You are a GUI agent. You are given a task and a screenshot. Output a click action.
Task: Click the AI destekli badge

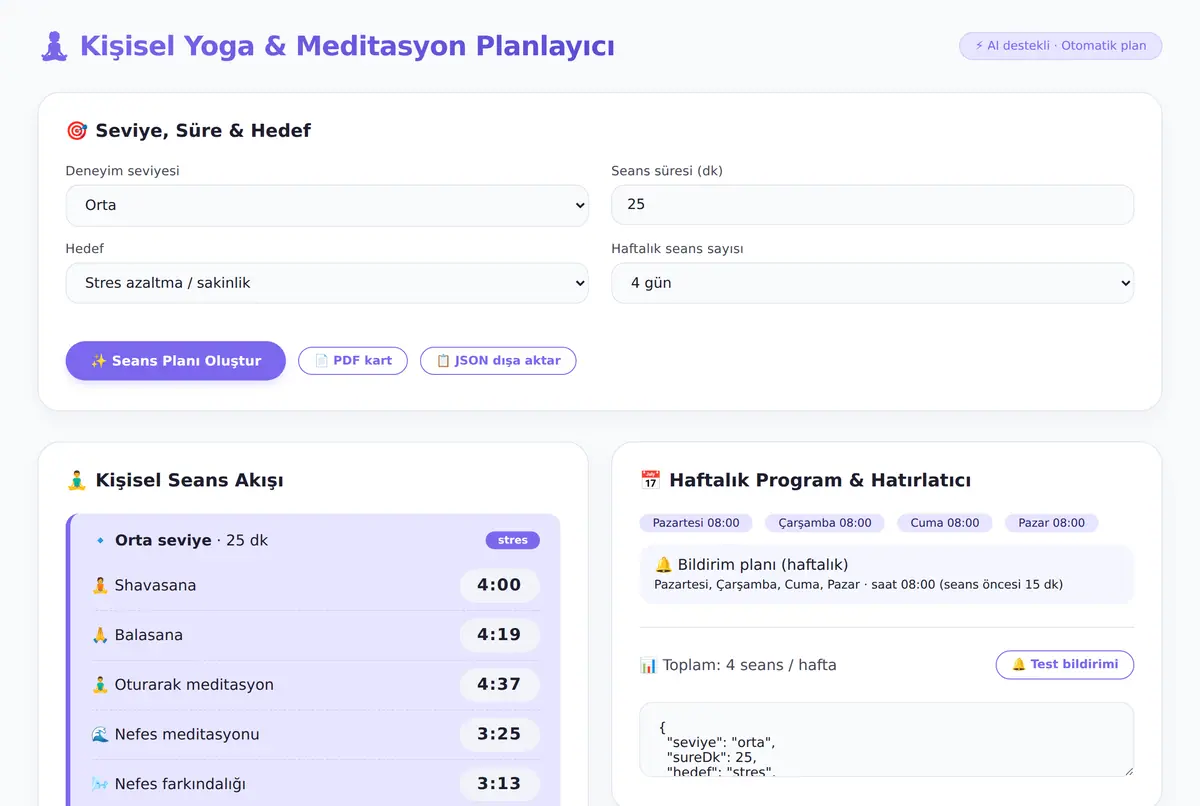point(1060,46)
